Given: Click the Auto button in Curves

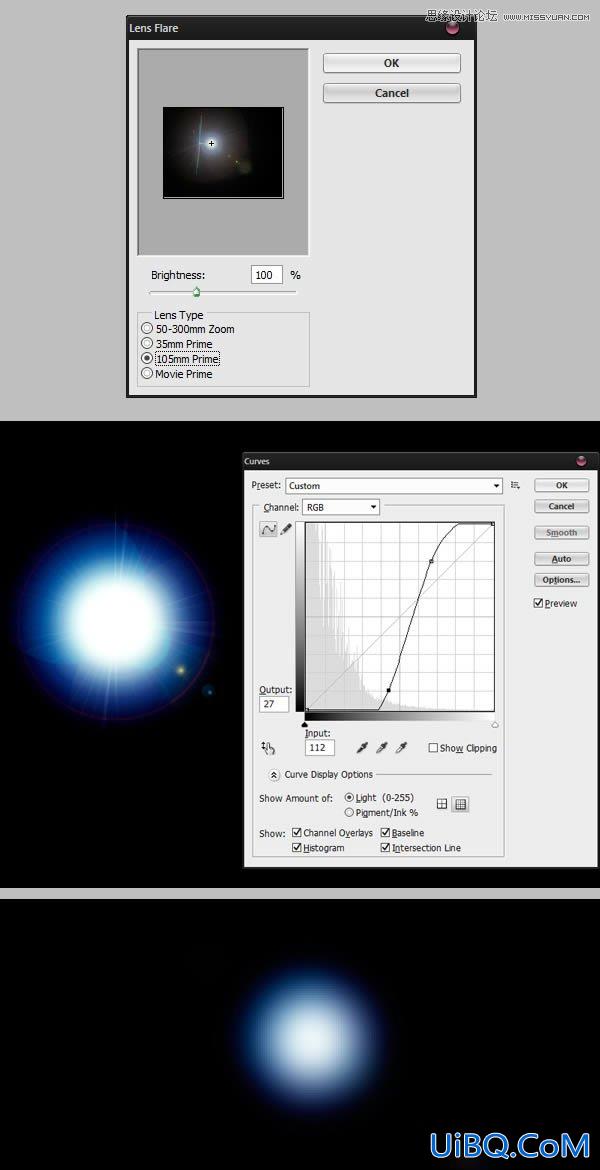Looking at the screenshot, I should click(562, 559).
